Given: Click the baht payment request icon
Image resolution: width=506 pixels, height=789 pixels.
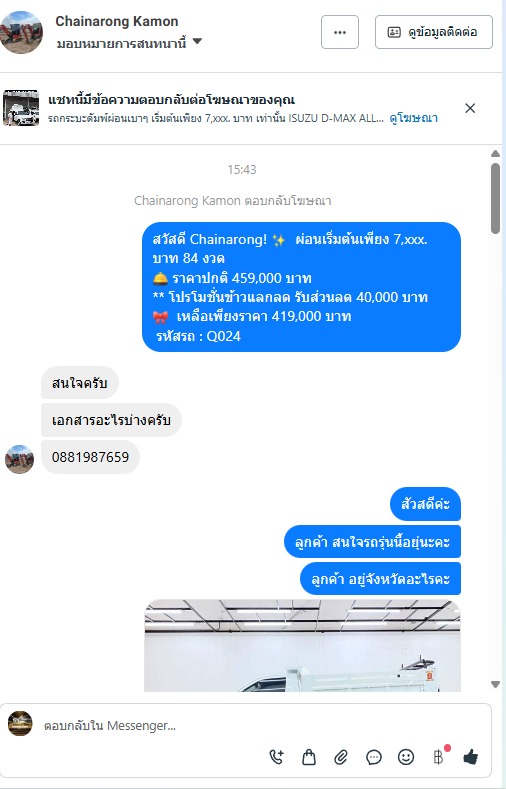Looking at the screenshot, I should click(439, 757).
